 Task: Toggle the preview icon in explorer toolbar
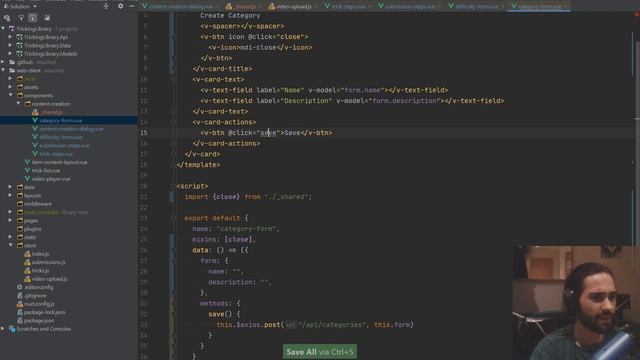pos(47,18)
